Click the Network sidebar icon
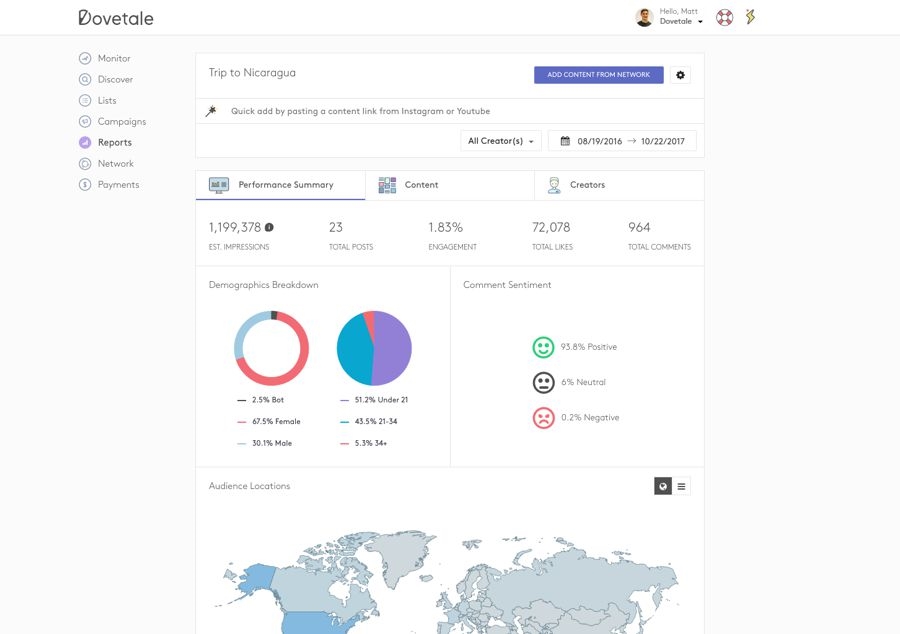900x634 pixels. point(85,162)
